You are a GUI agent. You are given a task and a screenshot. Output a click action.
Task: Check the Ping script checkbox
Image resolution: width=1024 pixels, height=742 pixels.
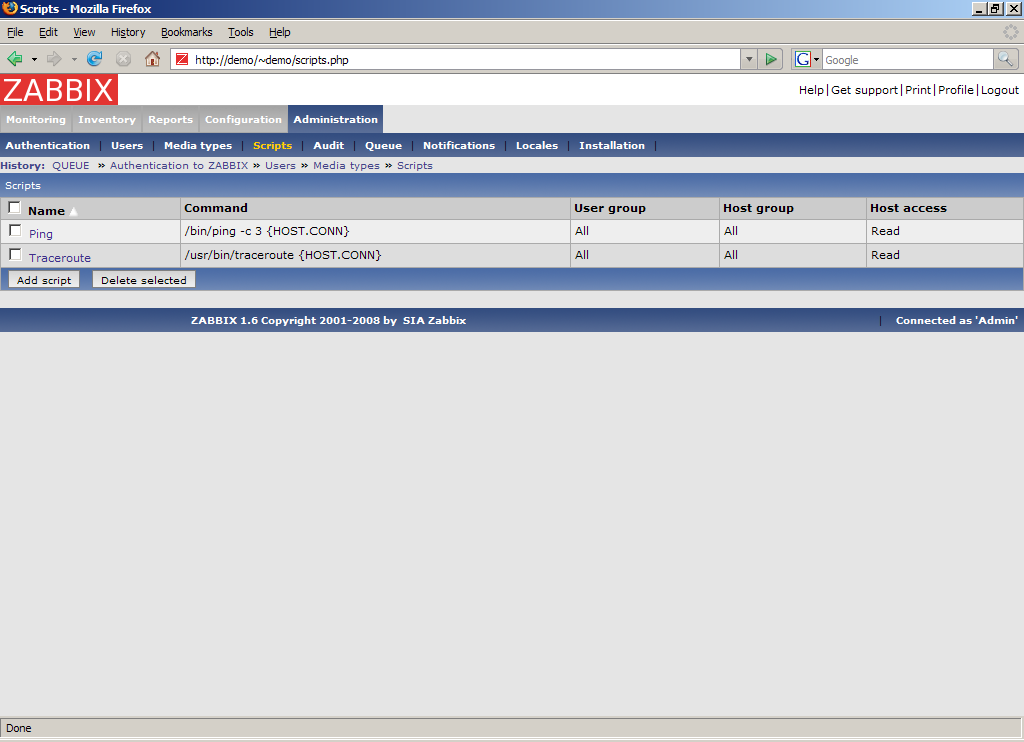pyautogui.click(x=15, y=231)
